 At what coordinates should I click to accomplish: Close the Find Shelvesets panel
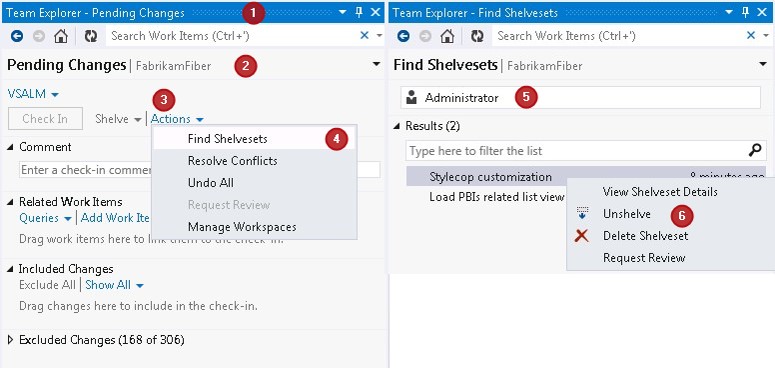click(763, 12)
